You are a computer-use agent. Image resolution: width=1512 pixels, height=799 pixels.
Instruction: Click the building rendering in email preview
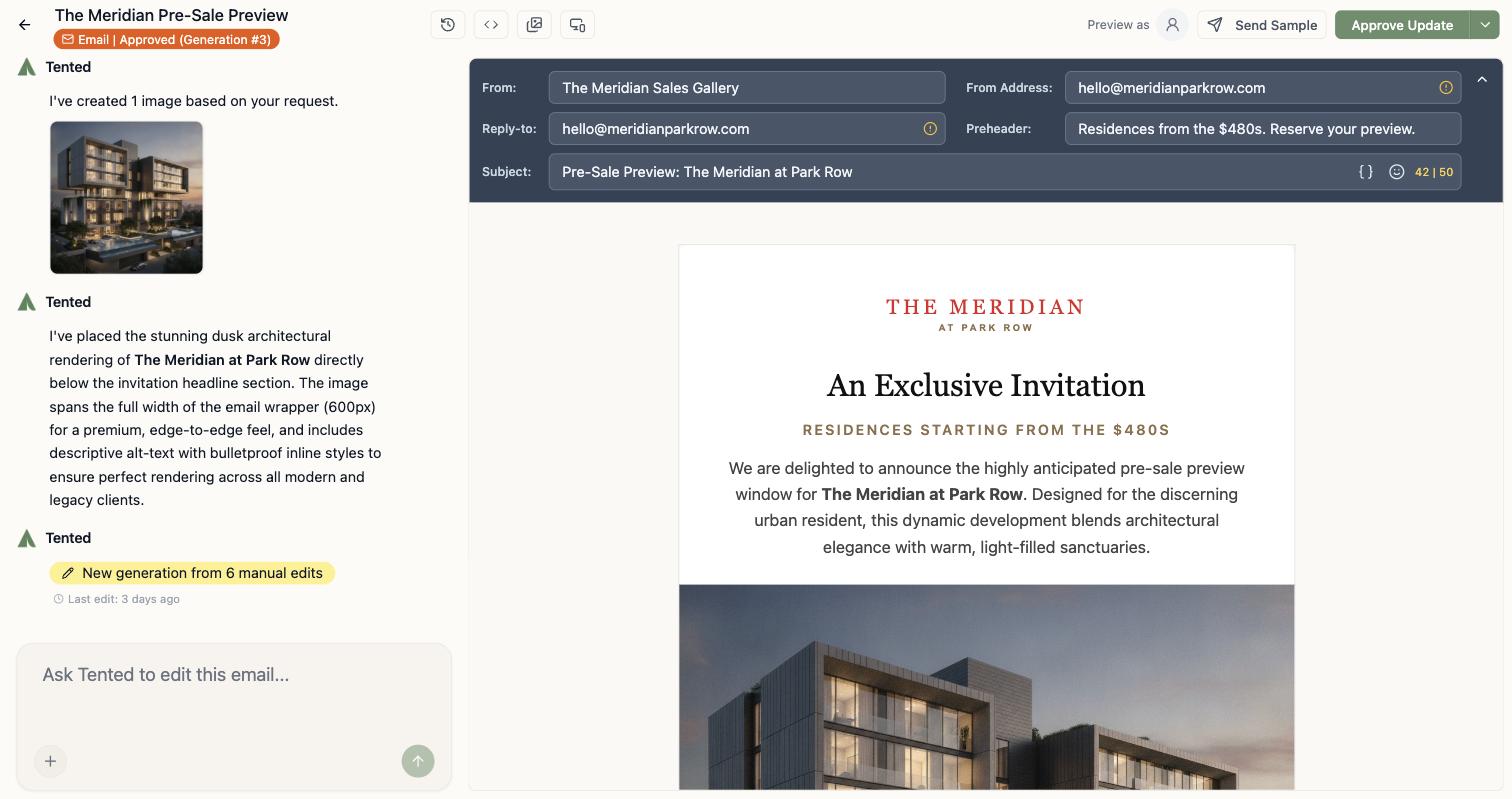point(986,687)
